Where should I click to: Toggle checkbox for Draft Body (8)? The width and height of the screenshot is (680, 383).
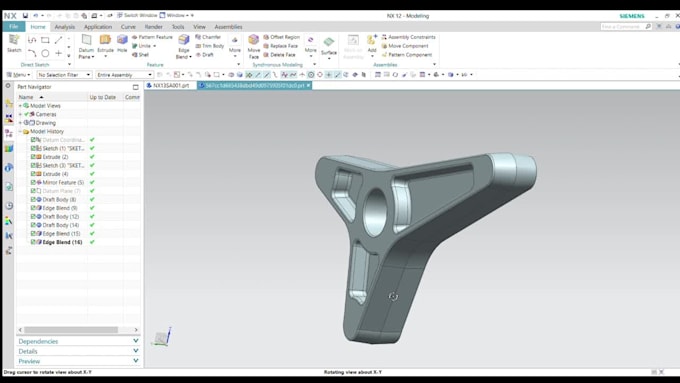33,200
